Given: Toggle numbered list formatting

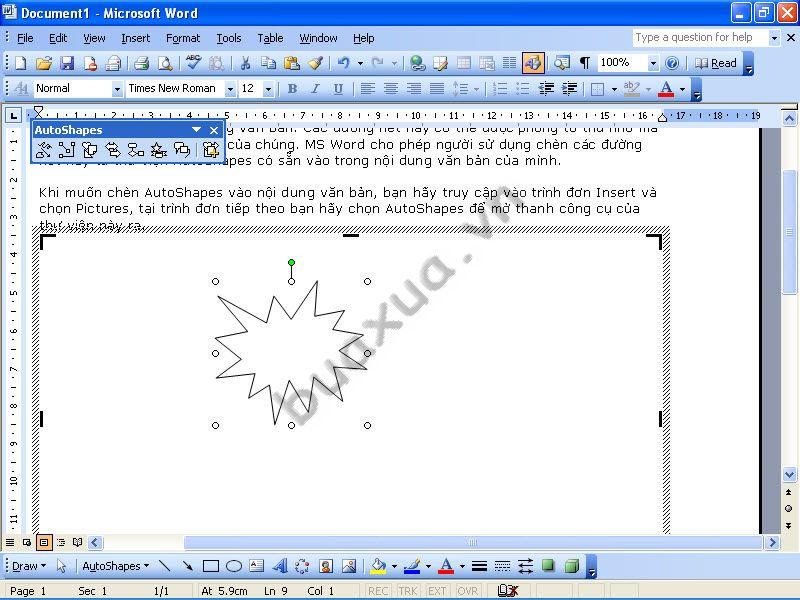Looking at the screenshot, I should pos(500,89).
